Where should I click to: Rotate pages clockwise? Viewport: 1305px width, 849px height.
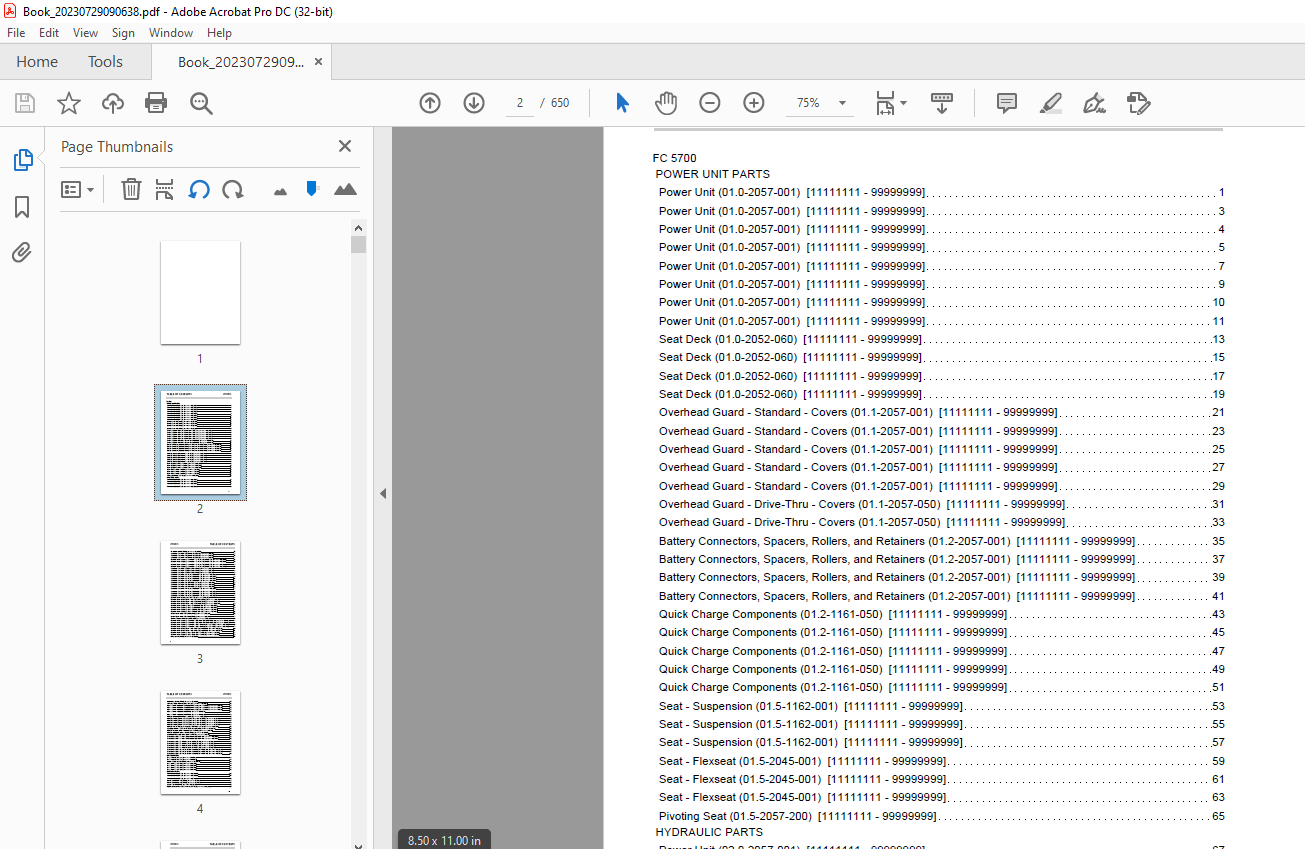tap(233, 189)
